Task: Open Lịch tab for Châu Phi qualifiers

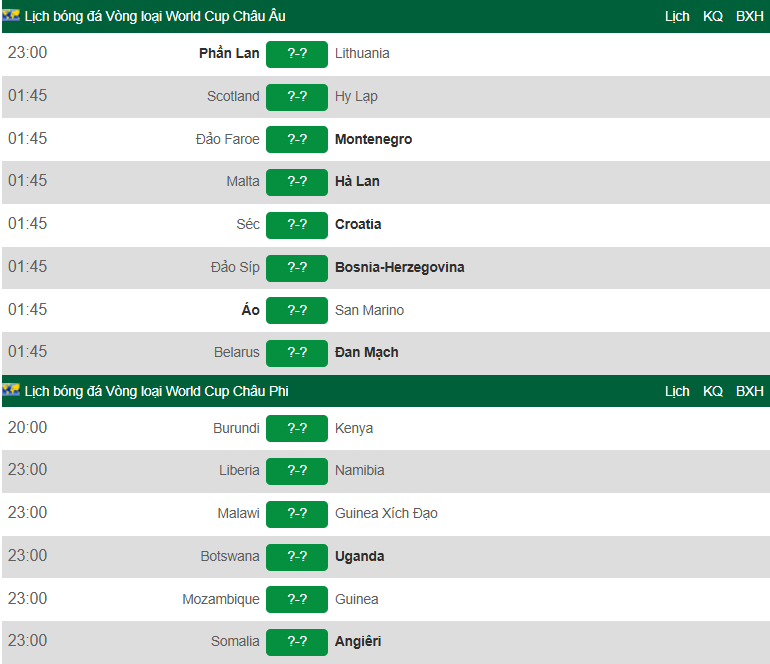Action: coord(677,391)
